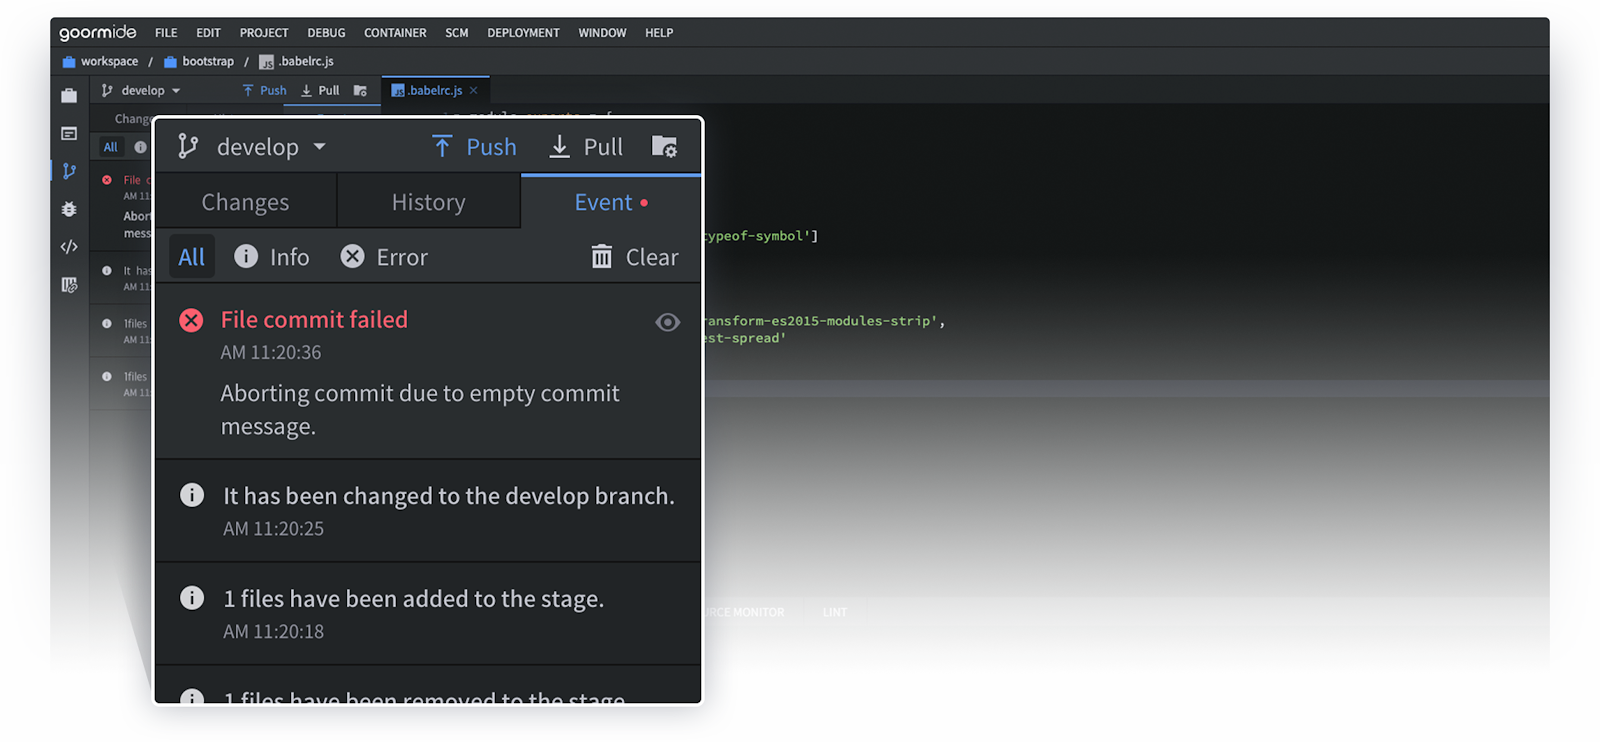Open the EDIT menu

(208, 33)
